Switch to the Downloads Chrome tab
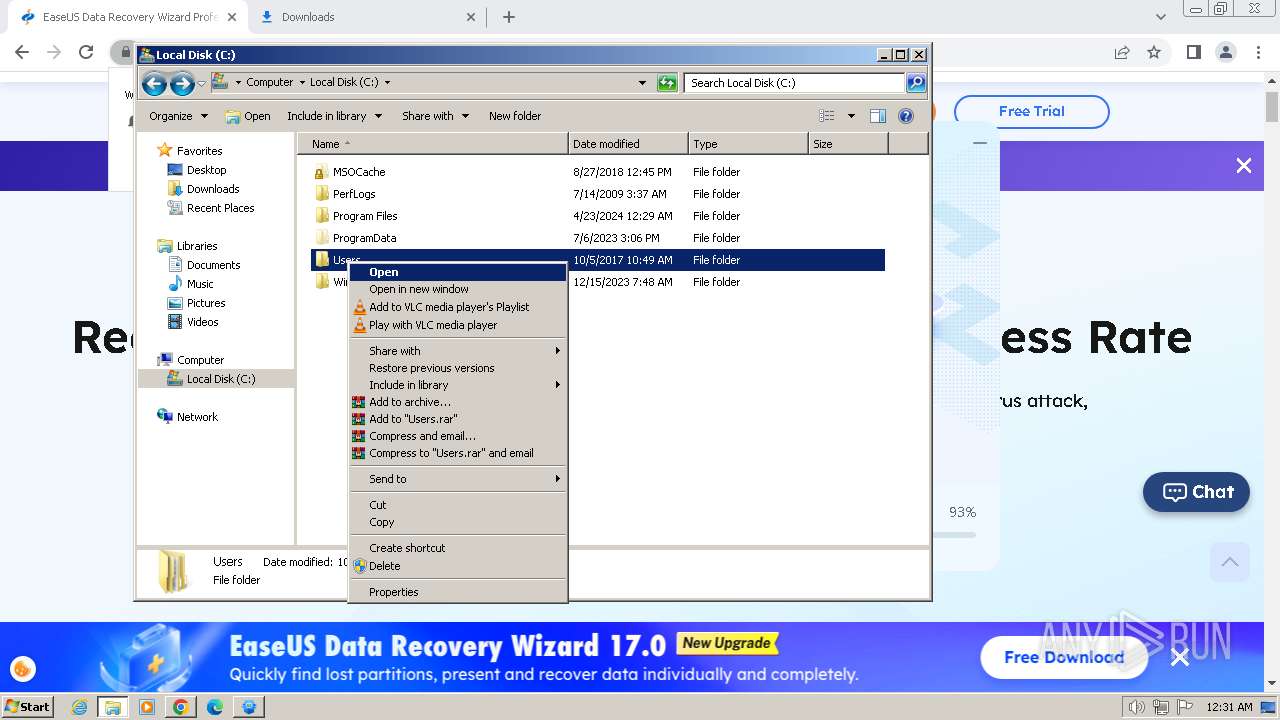 coord(365,17)
